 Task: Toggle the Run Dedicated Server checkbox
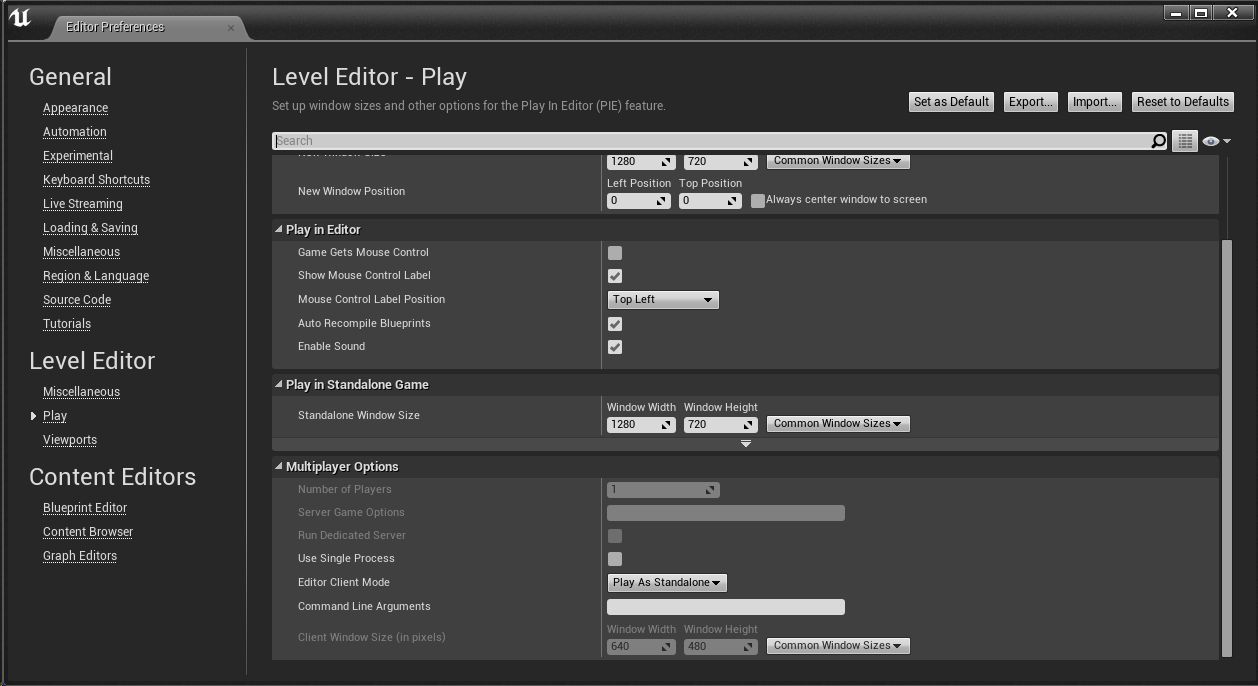click(615, 536)
